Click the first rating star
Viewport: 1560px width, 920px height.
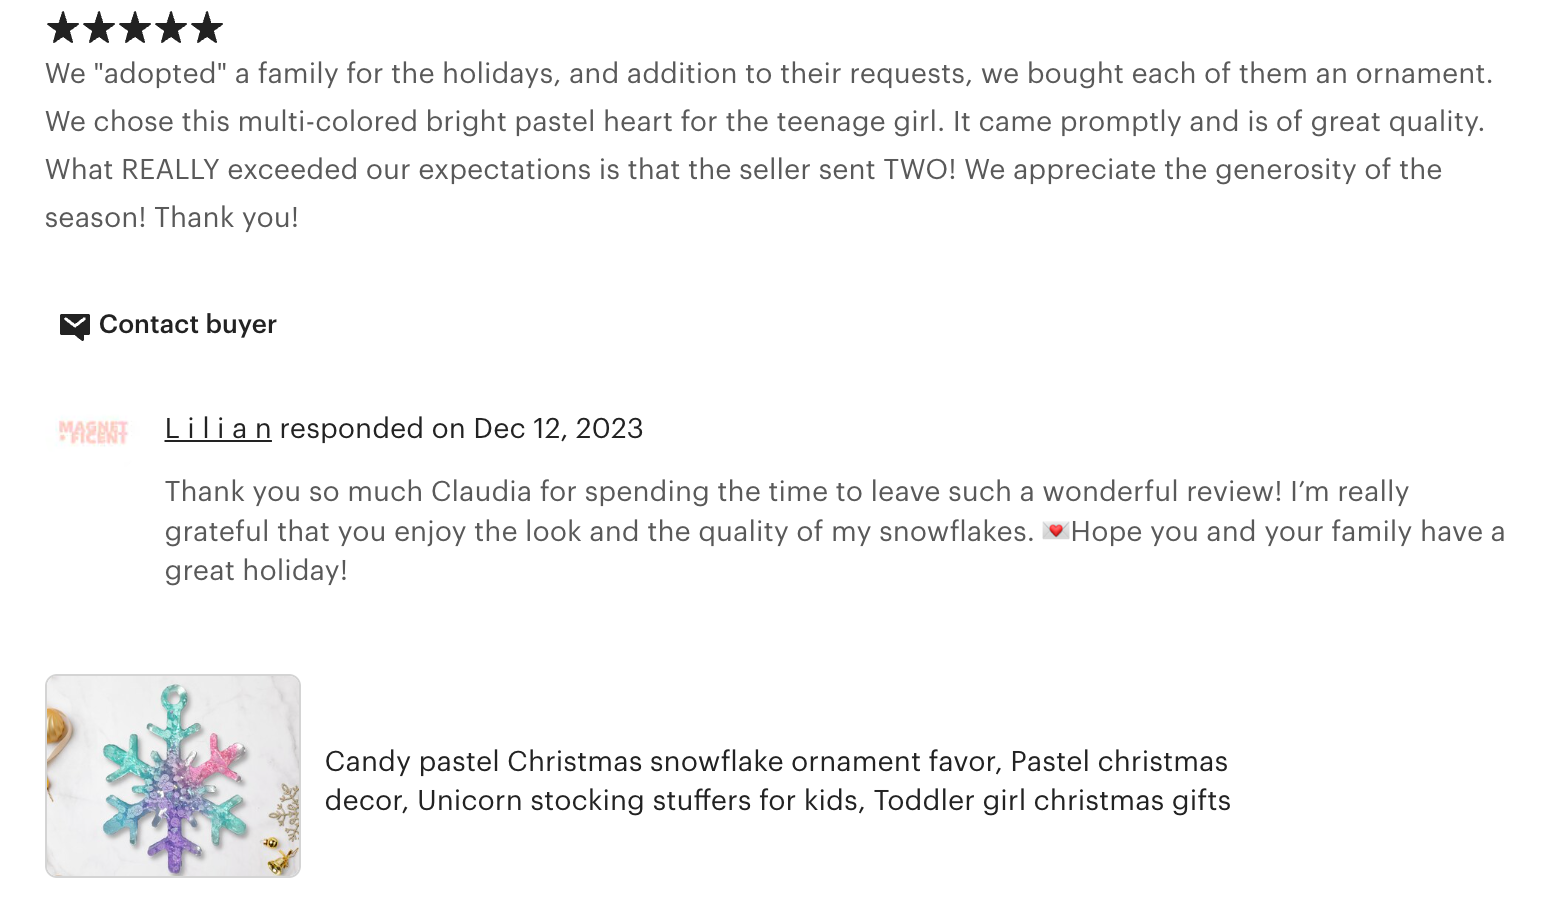pyautogui.click(x=62, y=28)
